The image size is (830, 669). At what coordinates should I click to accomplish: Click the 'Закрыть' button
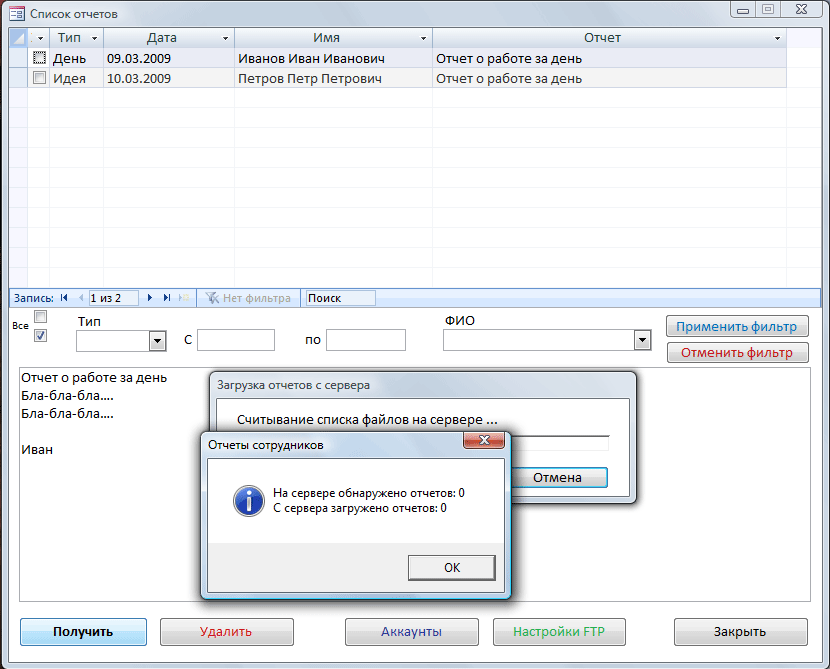(741, 632)
